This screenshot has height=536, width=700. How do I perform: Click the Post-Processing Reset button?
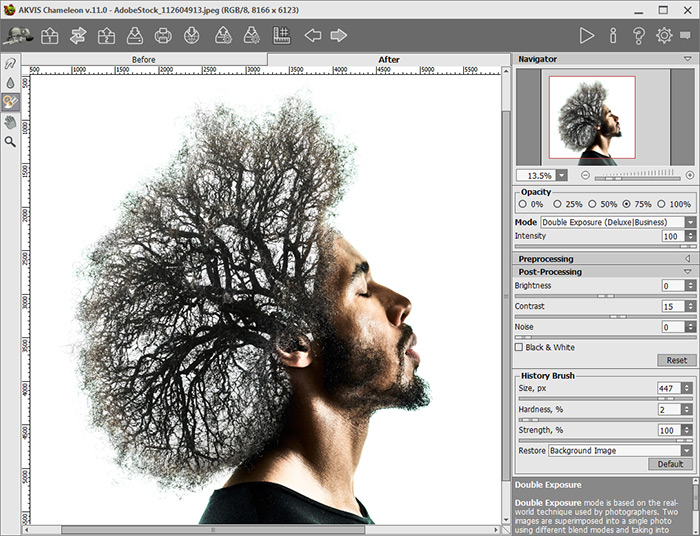676,360
